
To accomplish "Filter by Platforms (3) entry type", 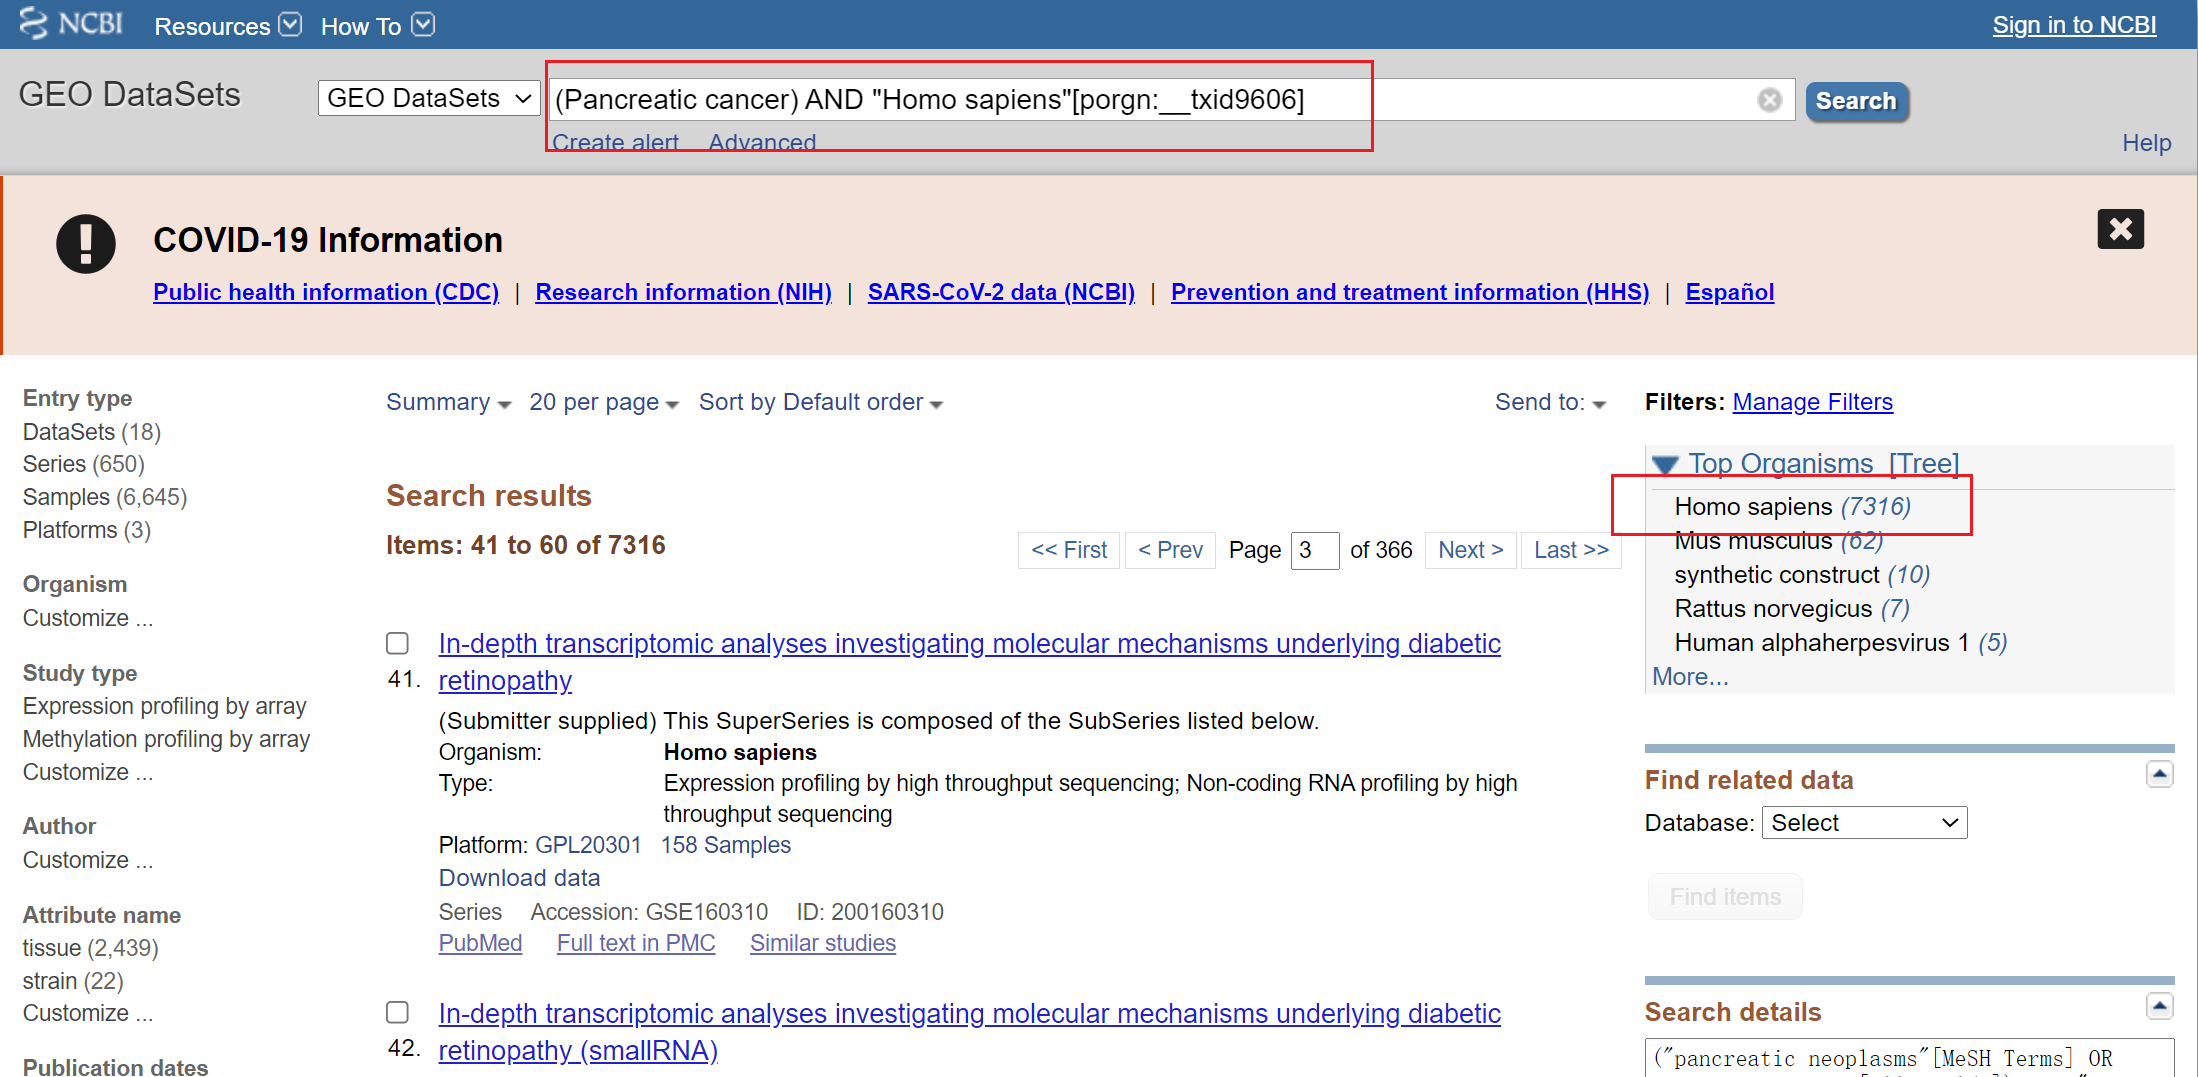I will pos(87,530).
